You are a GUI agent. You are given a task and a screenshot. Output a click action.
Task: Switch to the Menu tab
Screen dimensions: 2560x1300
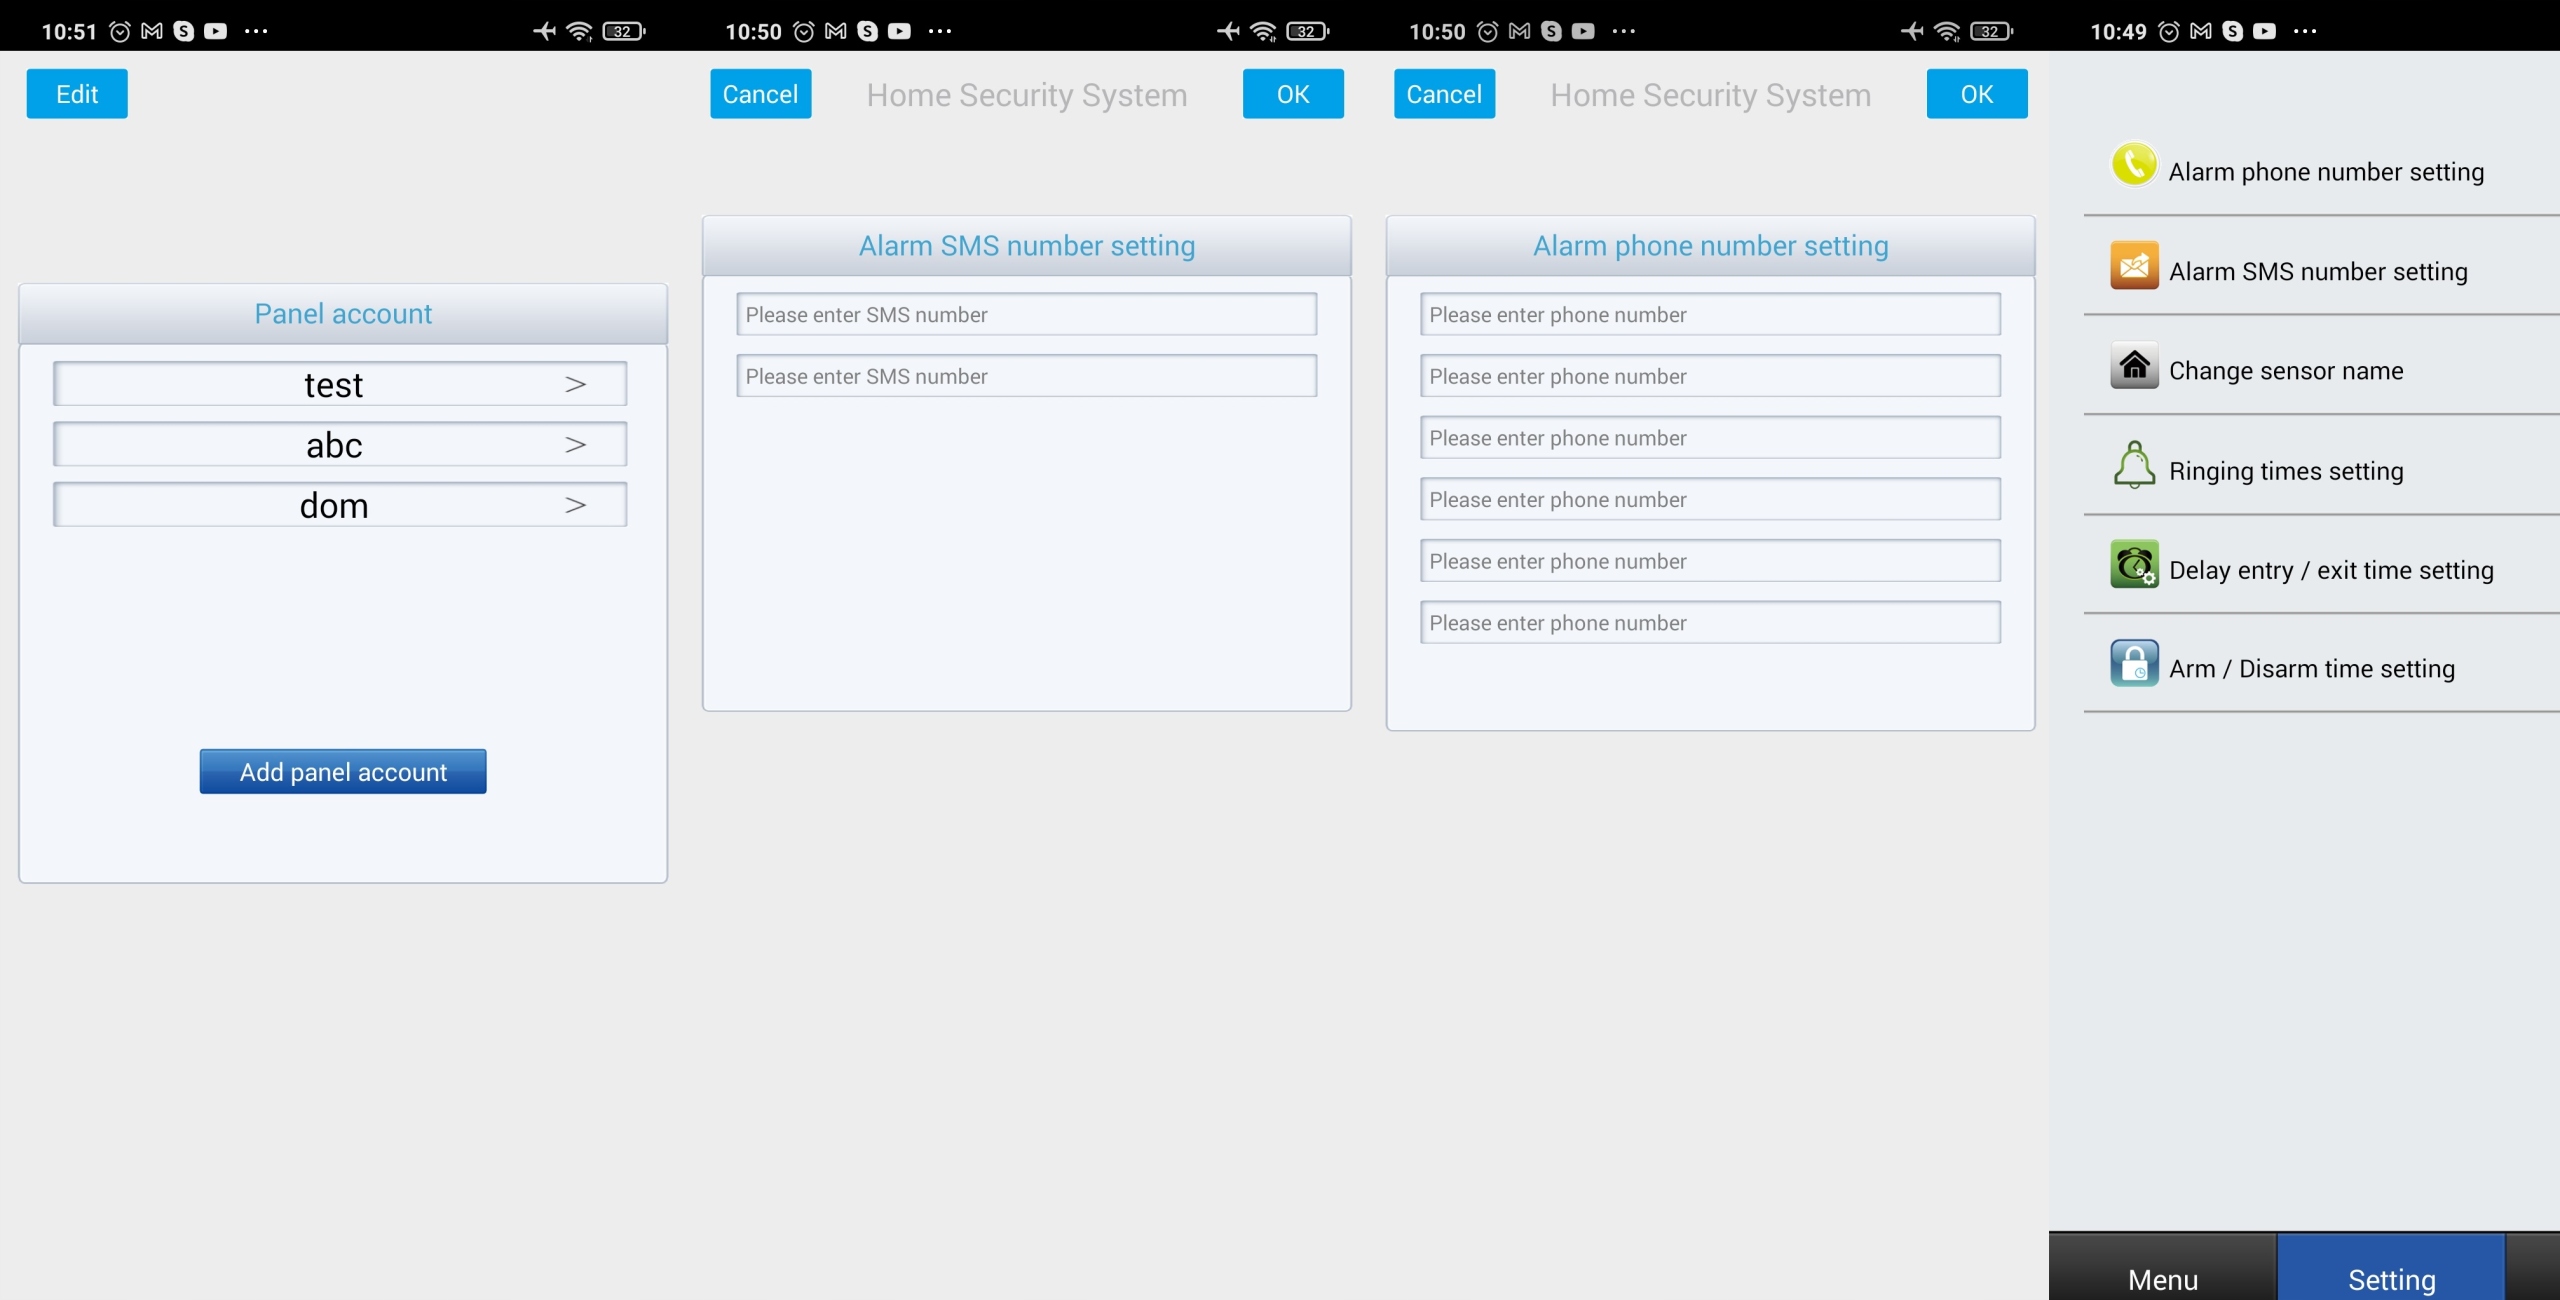tap(2162, 1277)
